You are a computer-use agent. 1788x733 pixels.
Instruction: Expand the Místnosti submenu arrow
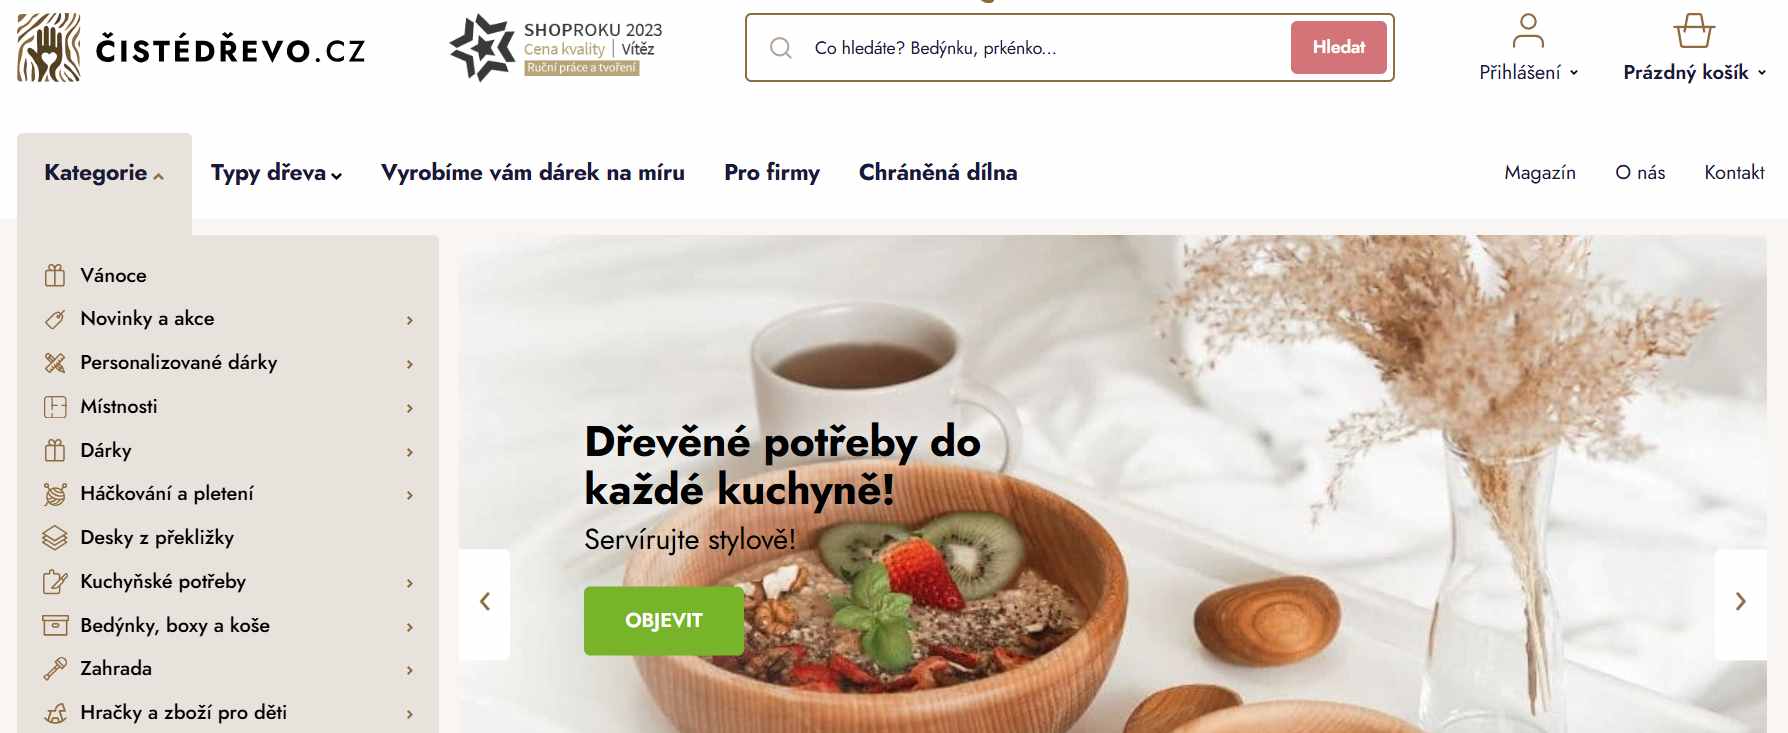click(x=409, y=408)
